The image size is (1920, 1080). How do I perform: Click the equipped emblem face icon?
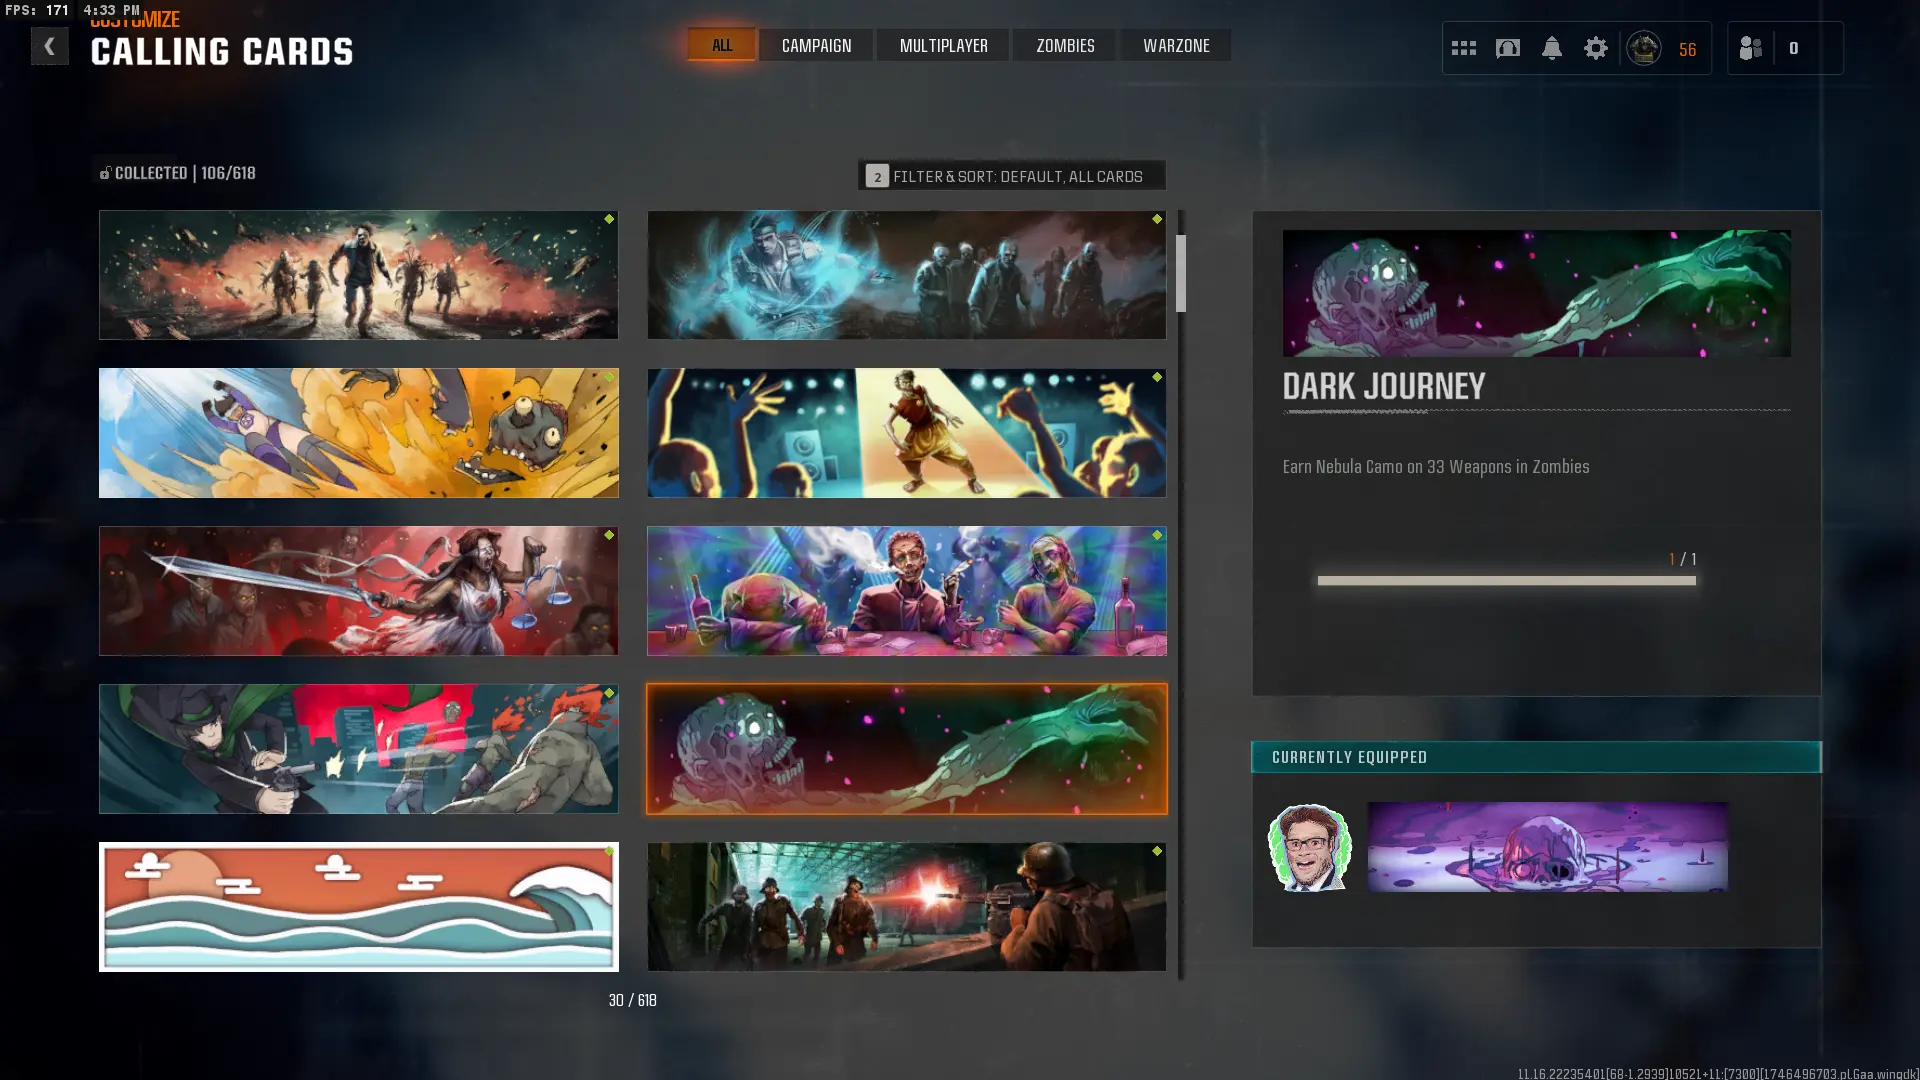1309,847
